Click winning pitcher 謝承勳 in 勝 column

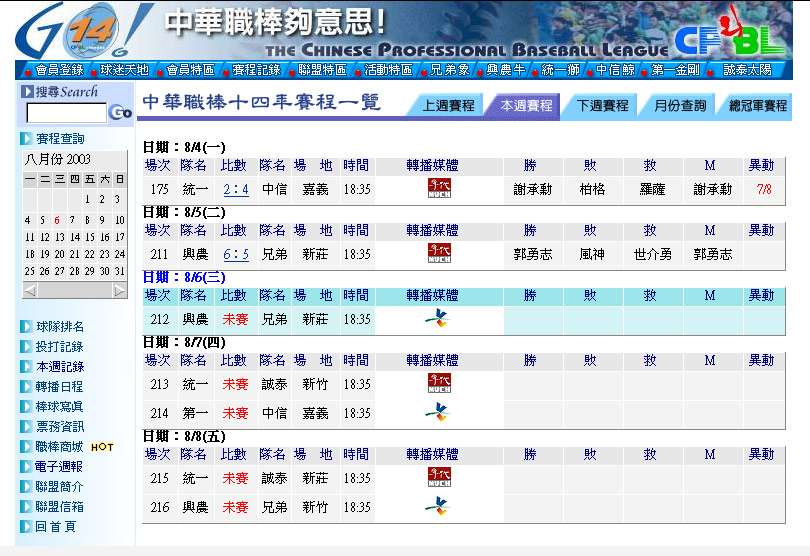coord(533,190)
